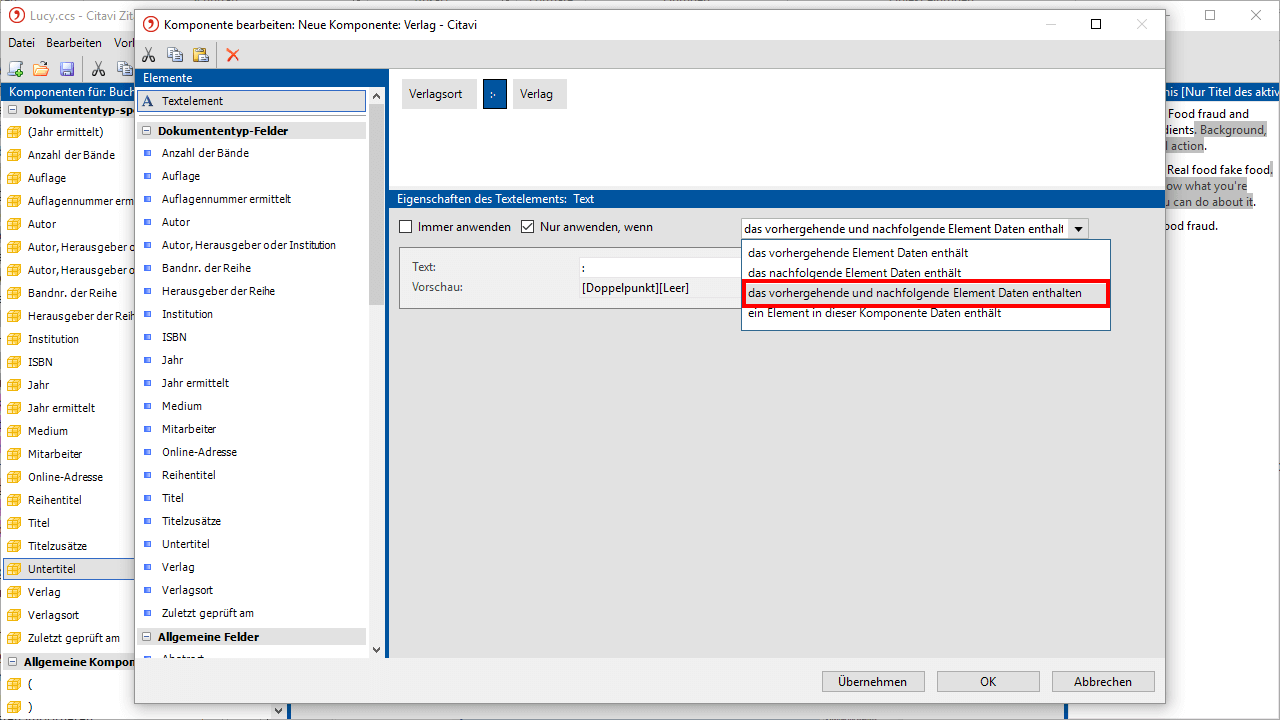Open the condition dropdown arrow
The height and width of the screenshot is (720, 1280).
1078,229
